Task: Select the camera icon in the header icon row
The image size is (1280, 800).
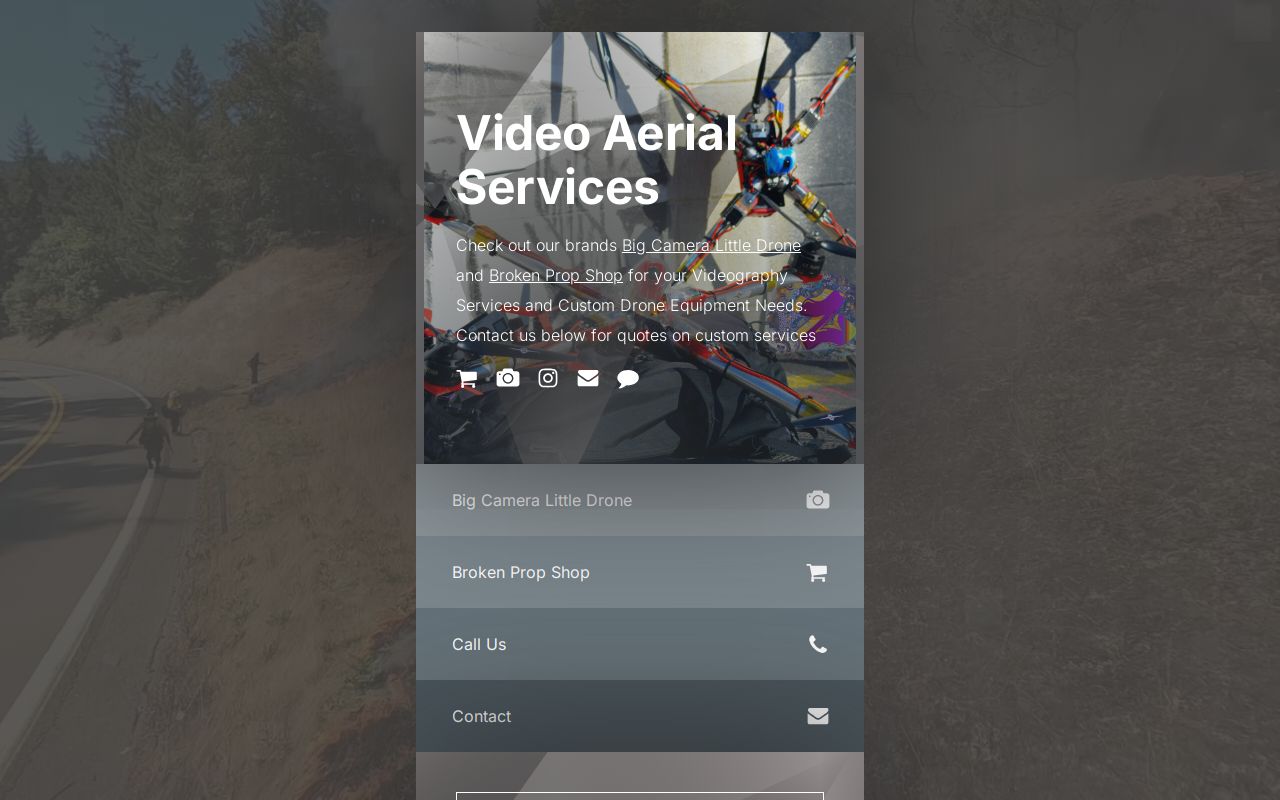Action: click(507, 378)
